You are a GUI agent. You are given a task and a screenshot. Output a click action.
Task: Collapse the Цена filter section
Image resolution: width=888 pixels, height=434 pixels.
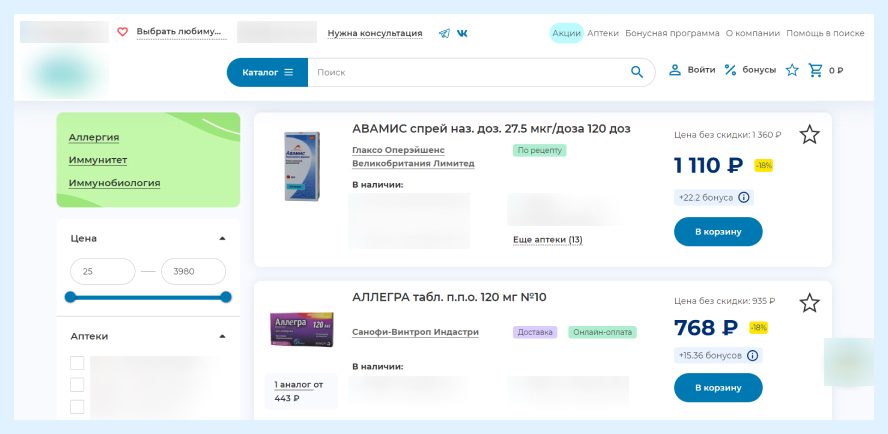point(222,238)
